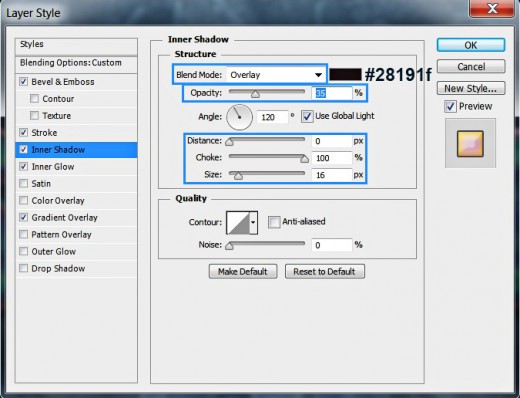
Task: Enable the Texture checkbox
Action: coord(34,116)
